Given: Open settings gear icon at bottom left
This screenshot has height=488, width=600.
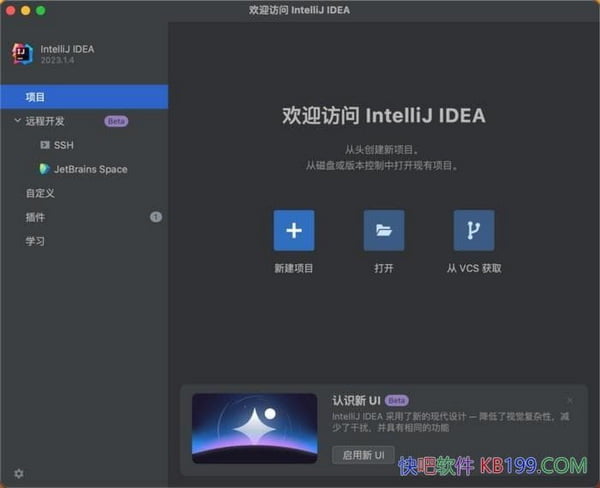Looking at the screenshot, I should (18, 473).
